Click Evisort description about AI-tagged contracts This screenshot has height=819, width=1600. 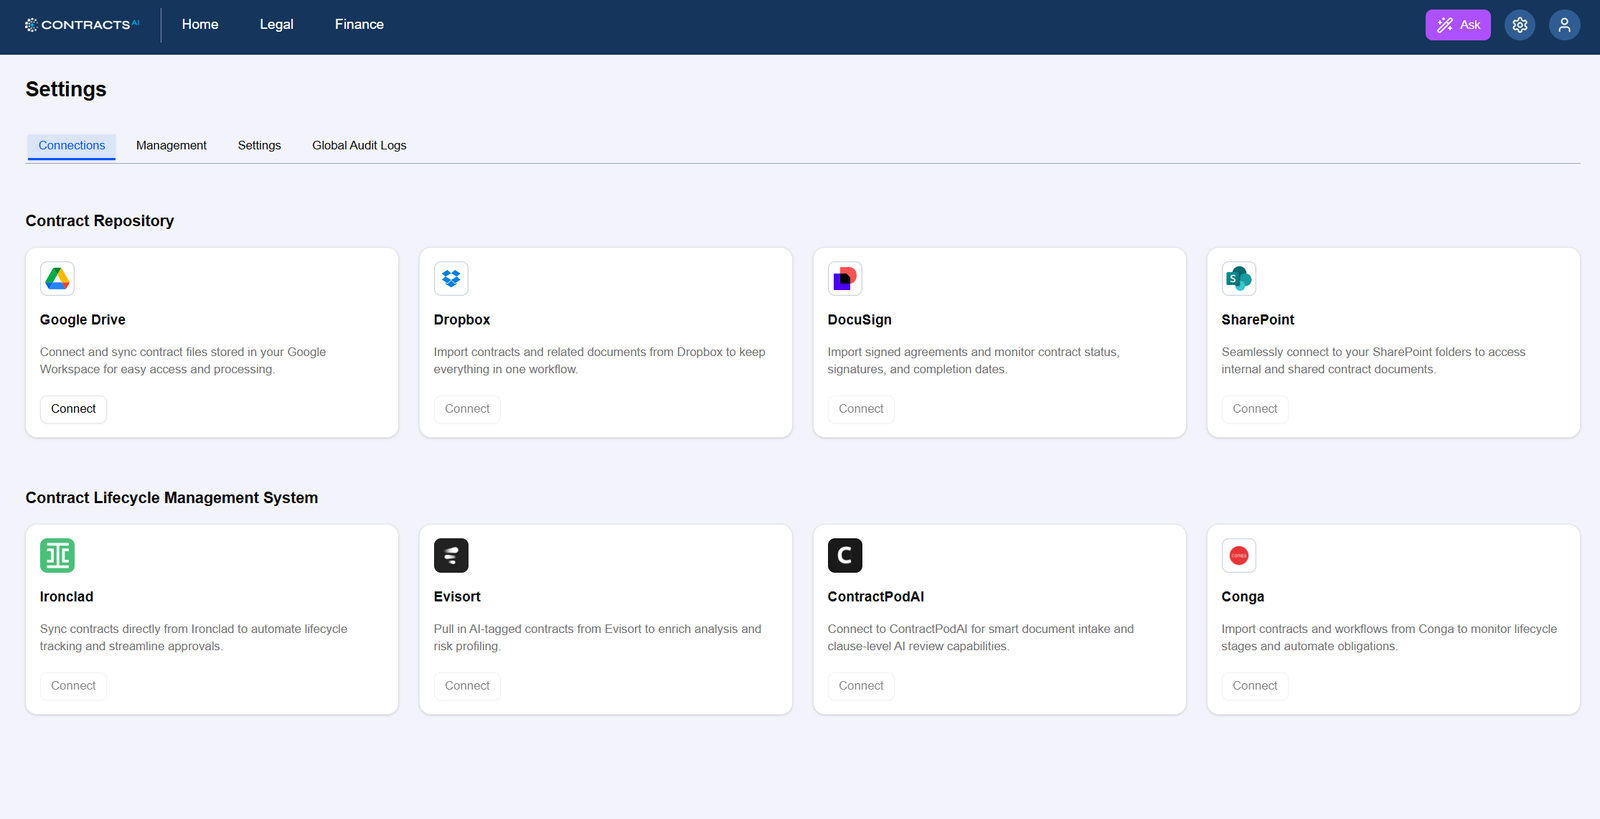click(x=598, y=638)
